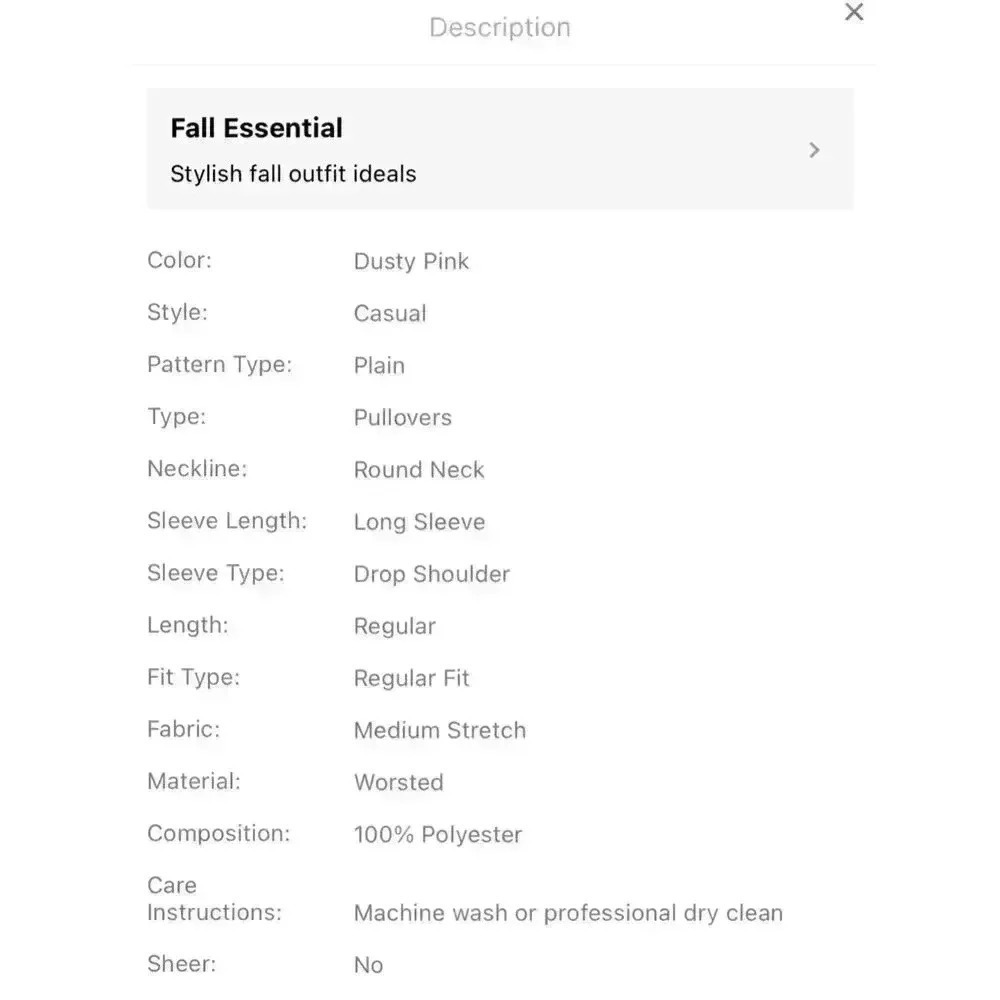This screenshot has height=1000, width=1000.
Task: Click the Machine wash care instructions text
Action: 568,913
